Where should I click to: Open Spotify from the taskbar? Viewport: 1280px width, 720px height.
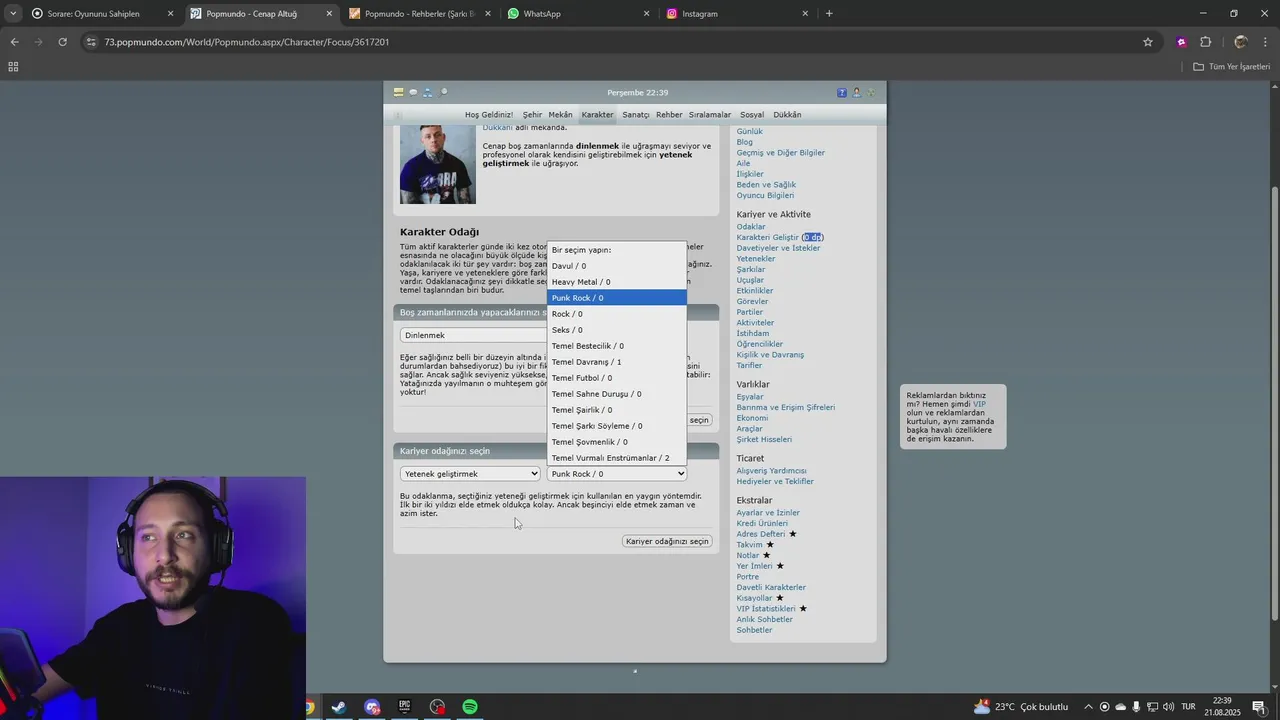tap(470, 707)
